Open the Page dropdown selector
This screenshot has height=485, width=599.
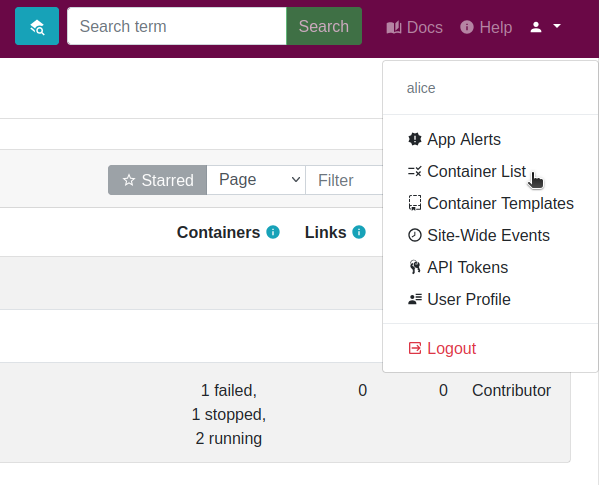pyautogui.click(x=256, y=180)
